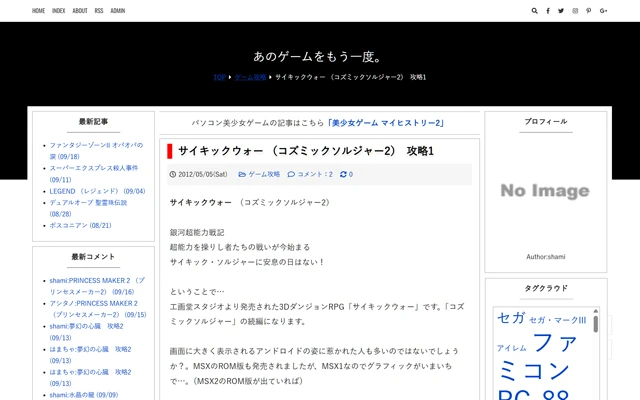Click the セガ・マークIII tag
This screenshot has height=400, width=640.
click(x=558, y=320)
